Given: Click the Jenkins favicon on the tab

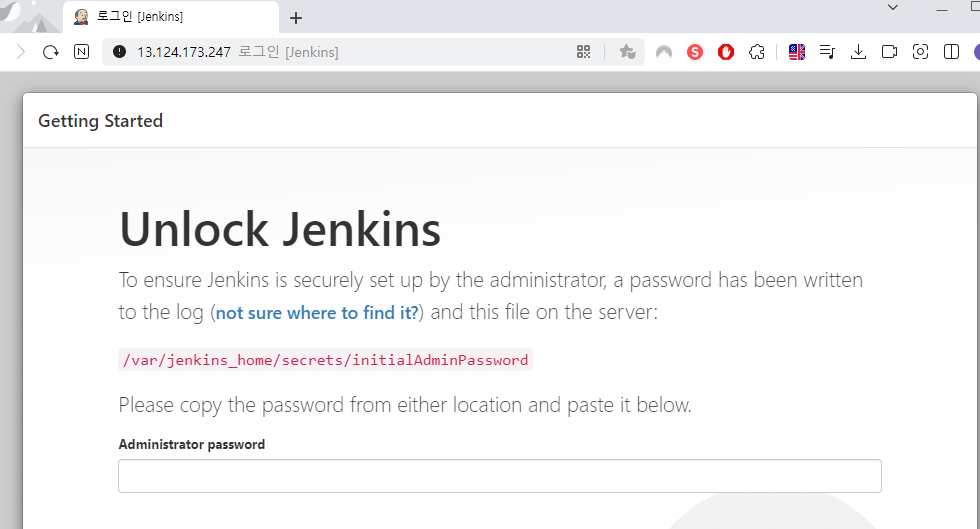Looking at the screenshot, I should [x=81, y=17].
